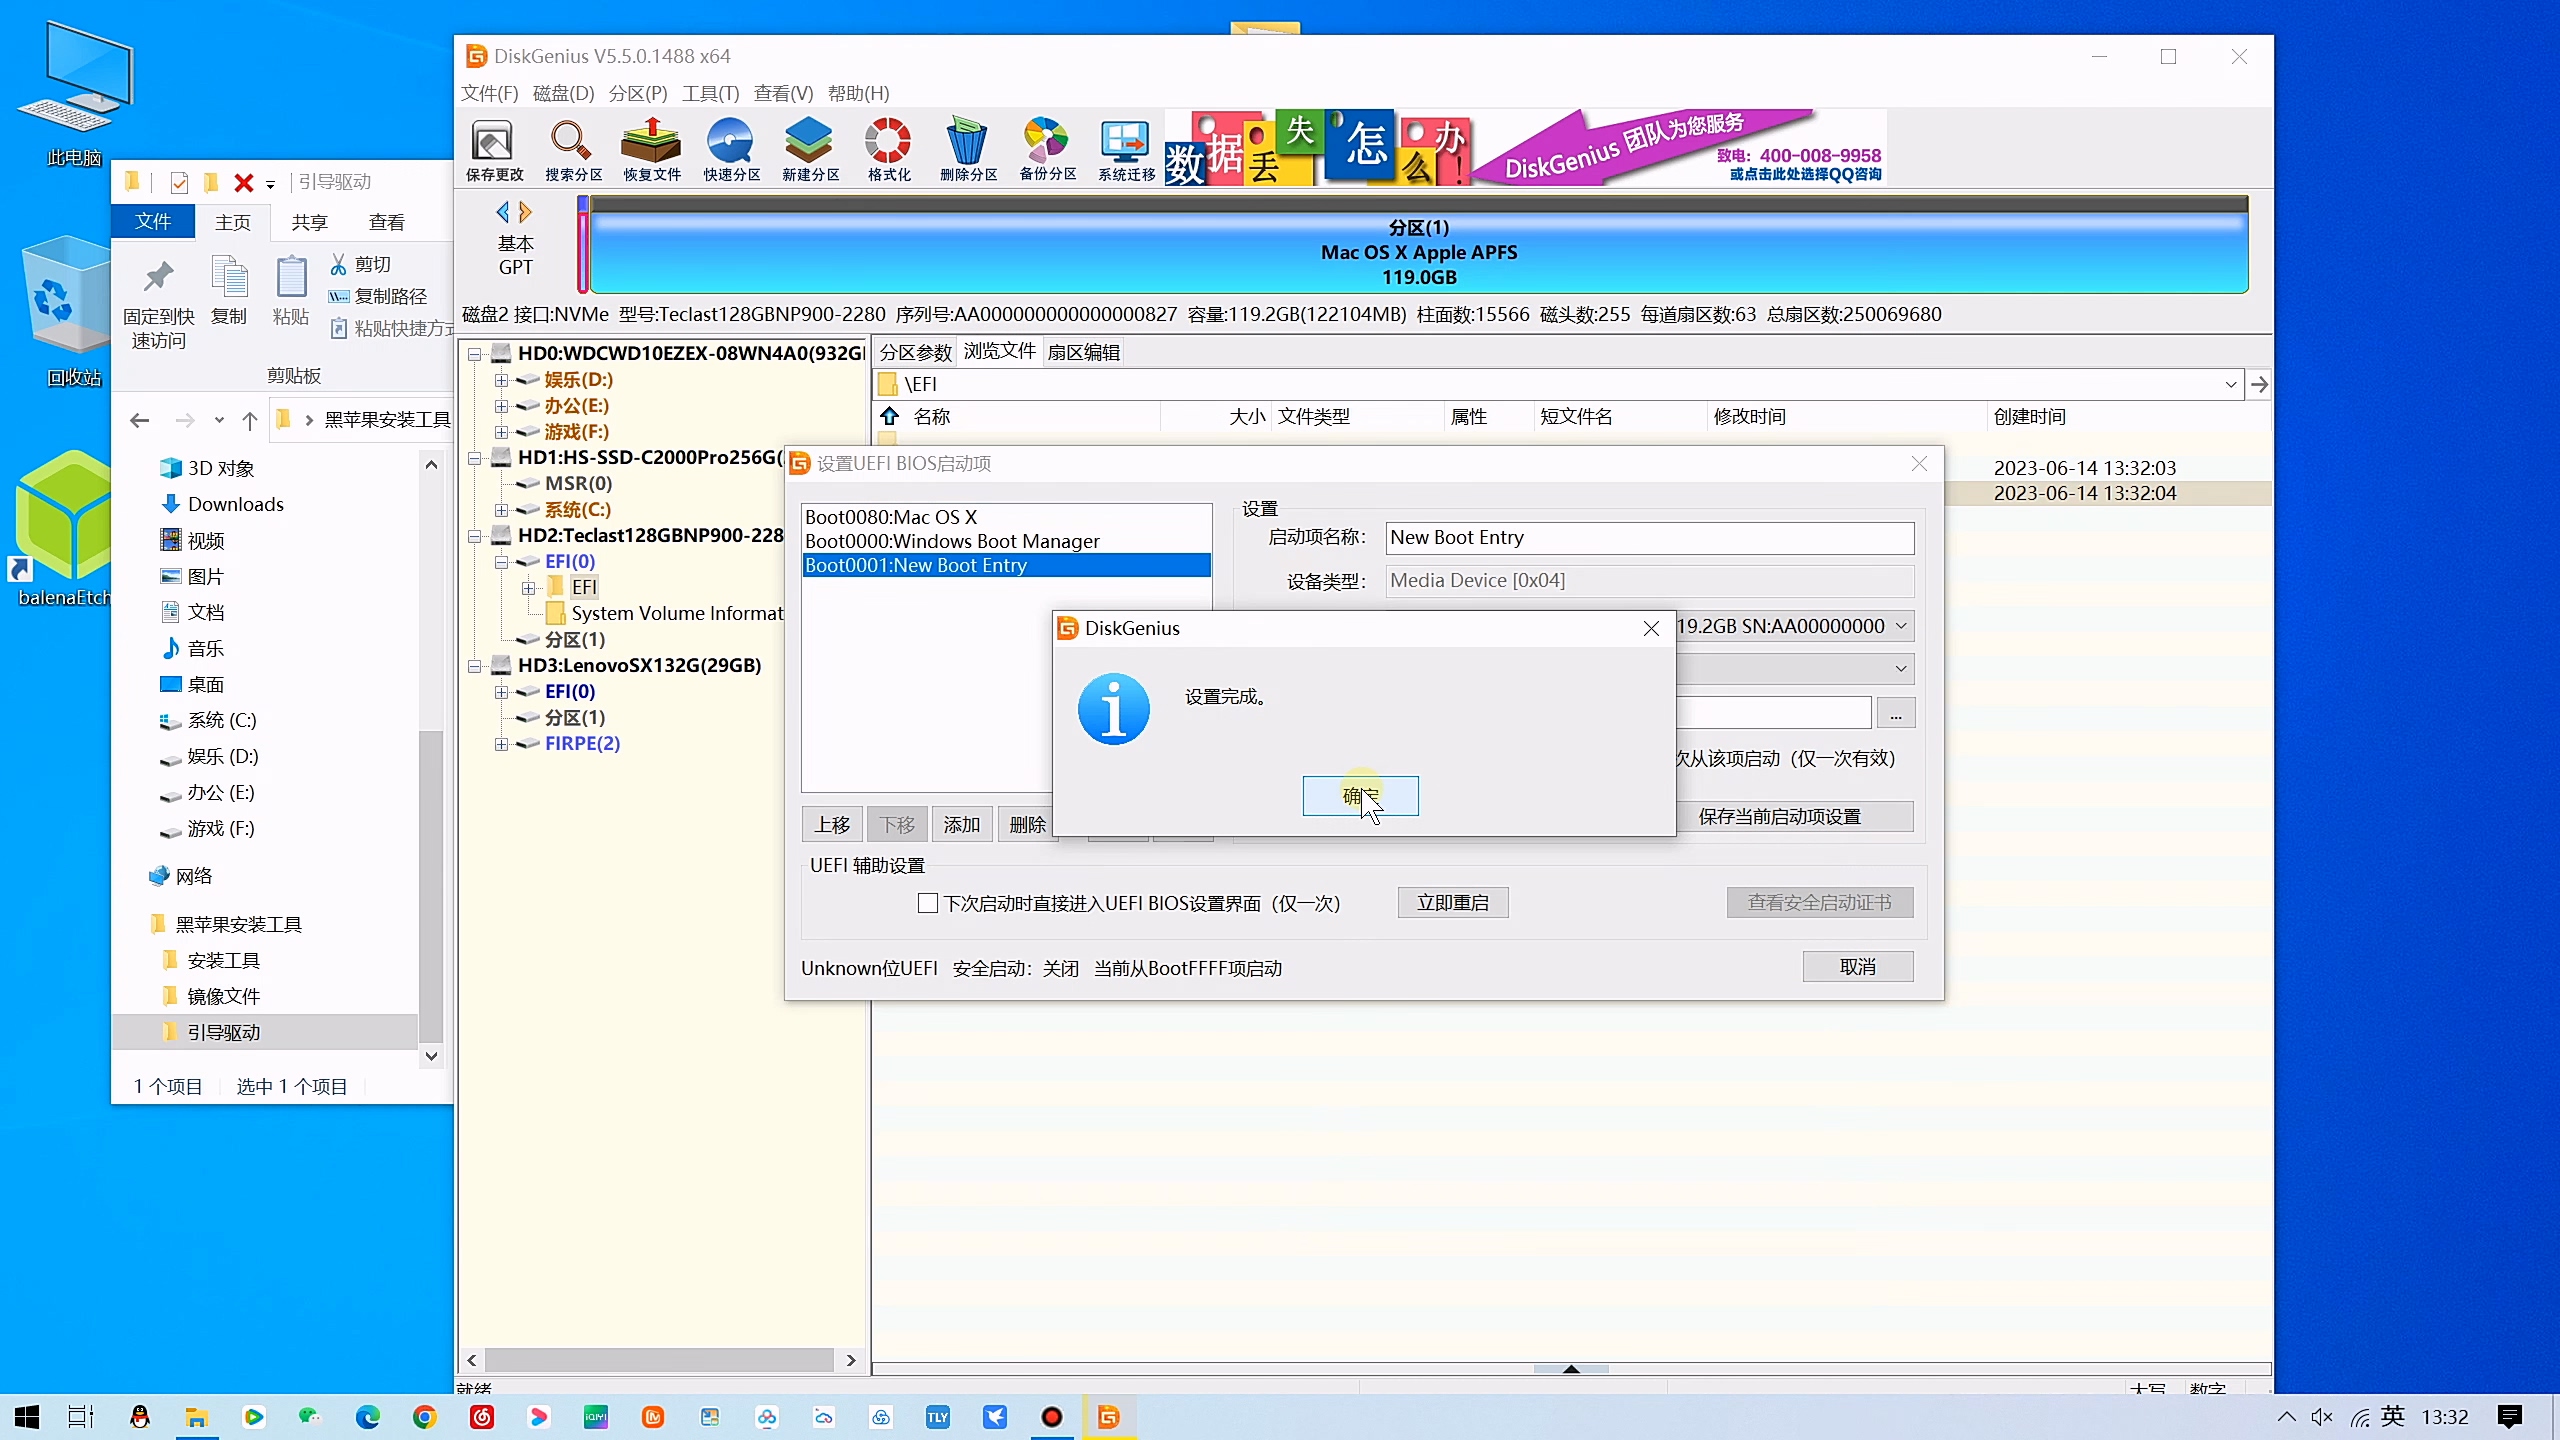Select Boot0000 Windows Boot Manager entry
The width and height of the screenshot is (2560, 1440).
(952, 541)
